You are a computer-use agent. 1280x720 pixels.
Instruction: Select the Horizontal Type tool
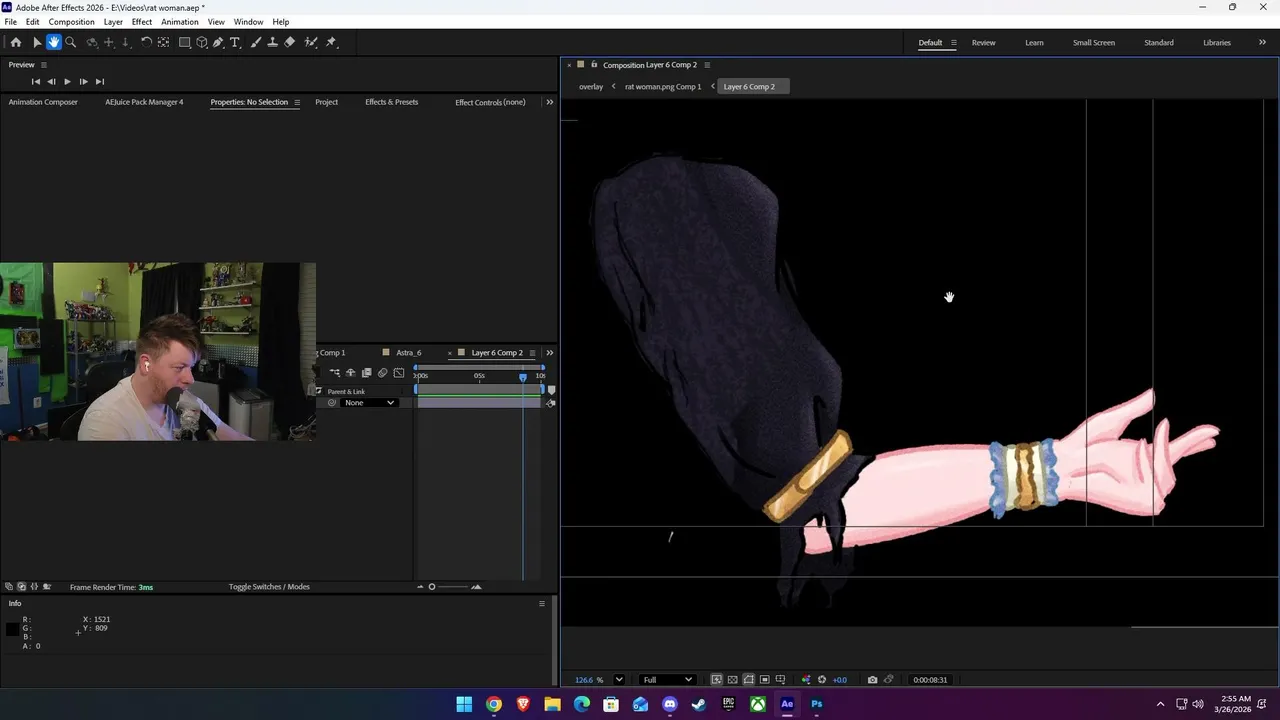click(235, 42)
